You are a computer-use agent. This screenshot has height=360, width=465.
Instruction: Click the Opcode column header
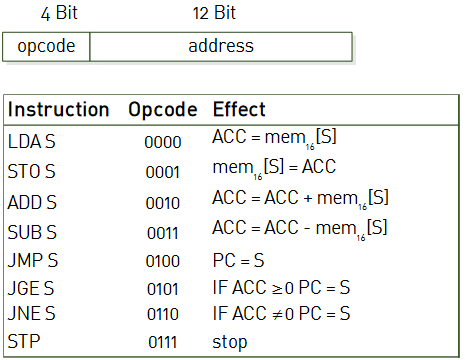[x=163, y=110]
